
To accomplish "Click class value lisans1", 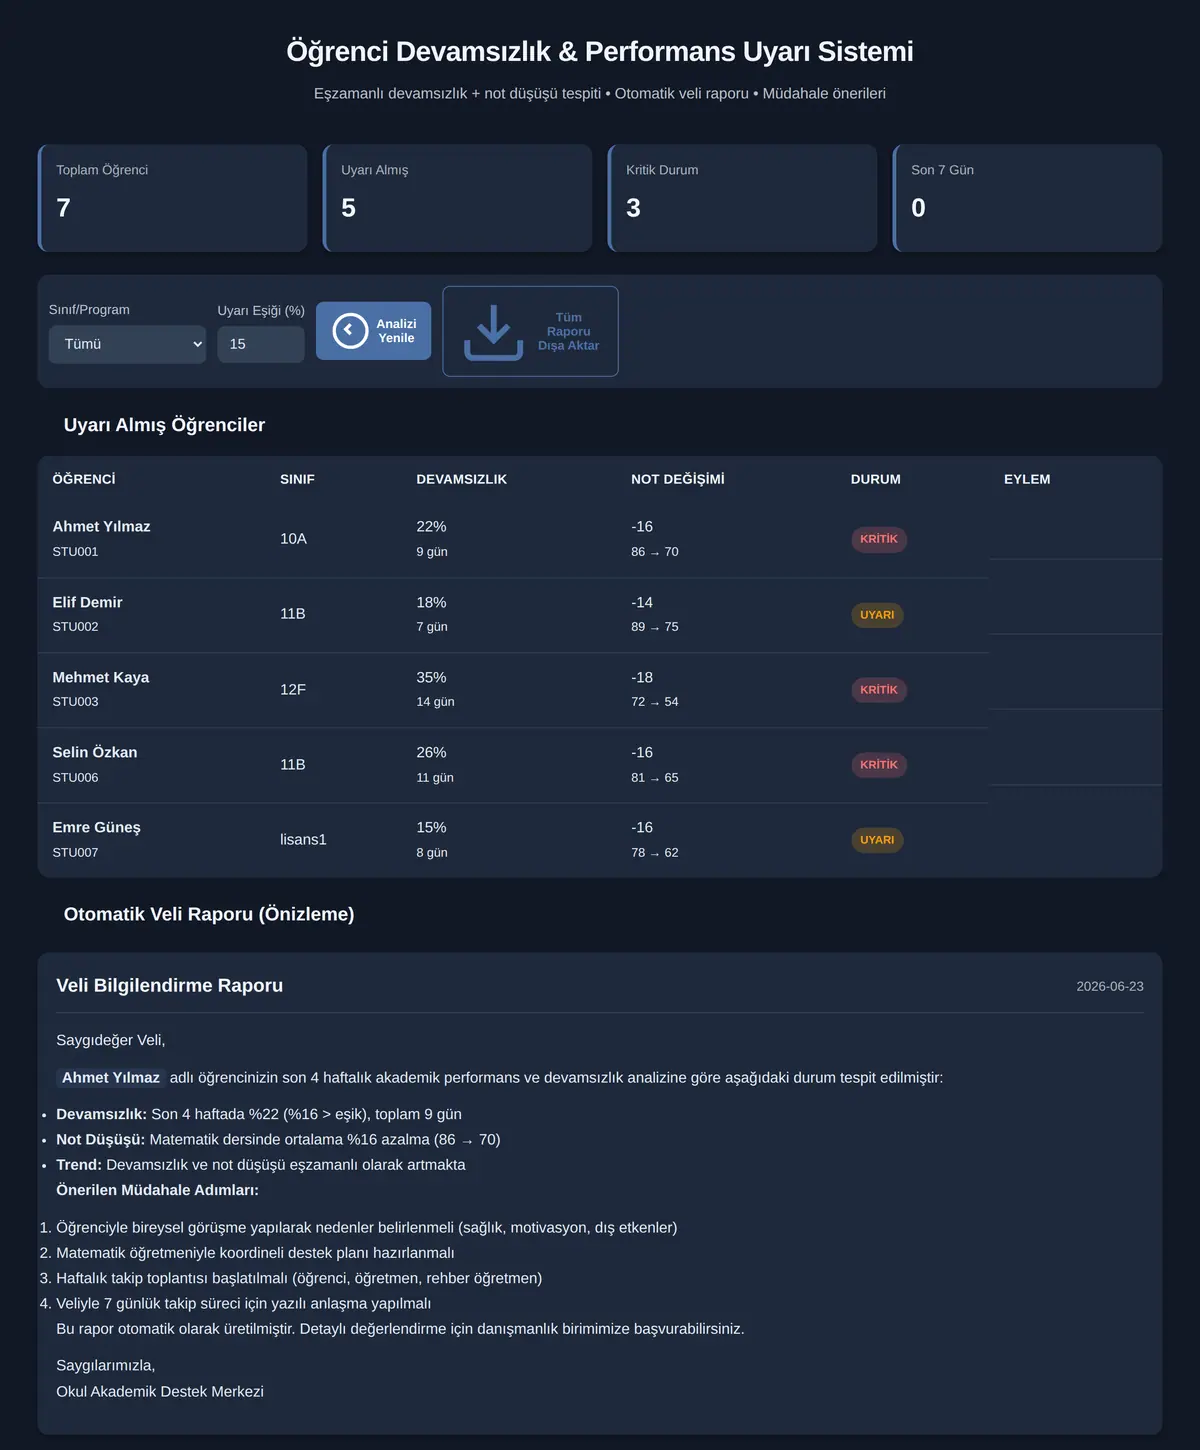I will coord(303,840).
